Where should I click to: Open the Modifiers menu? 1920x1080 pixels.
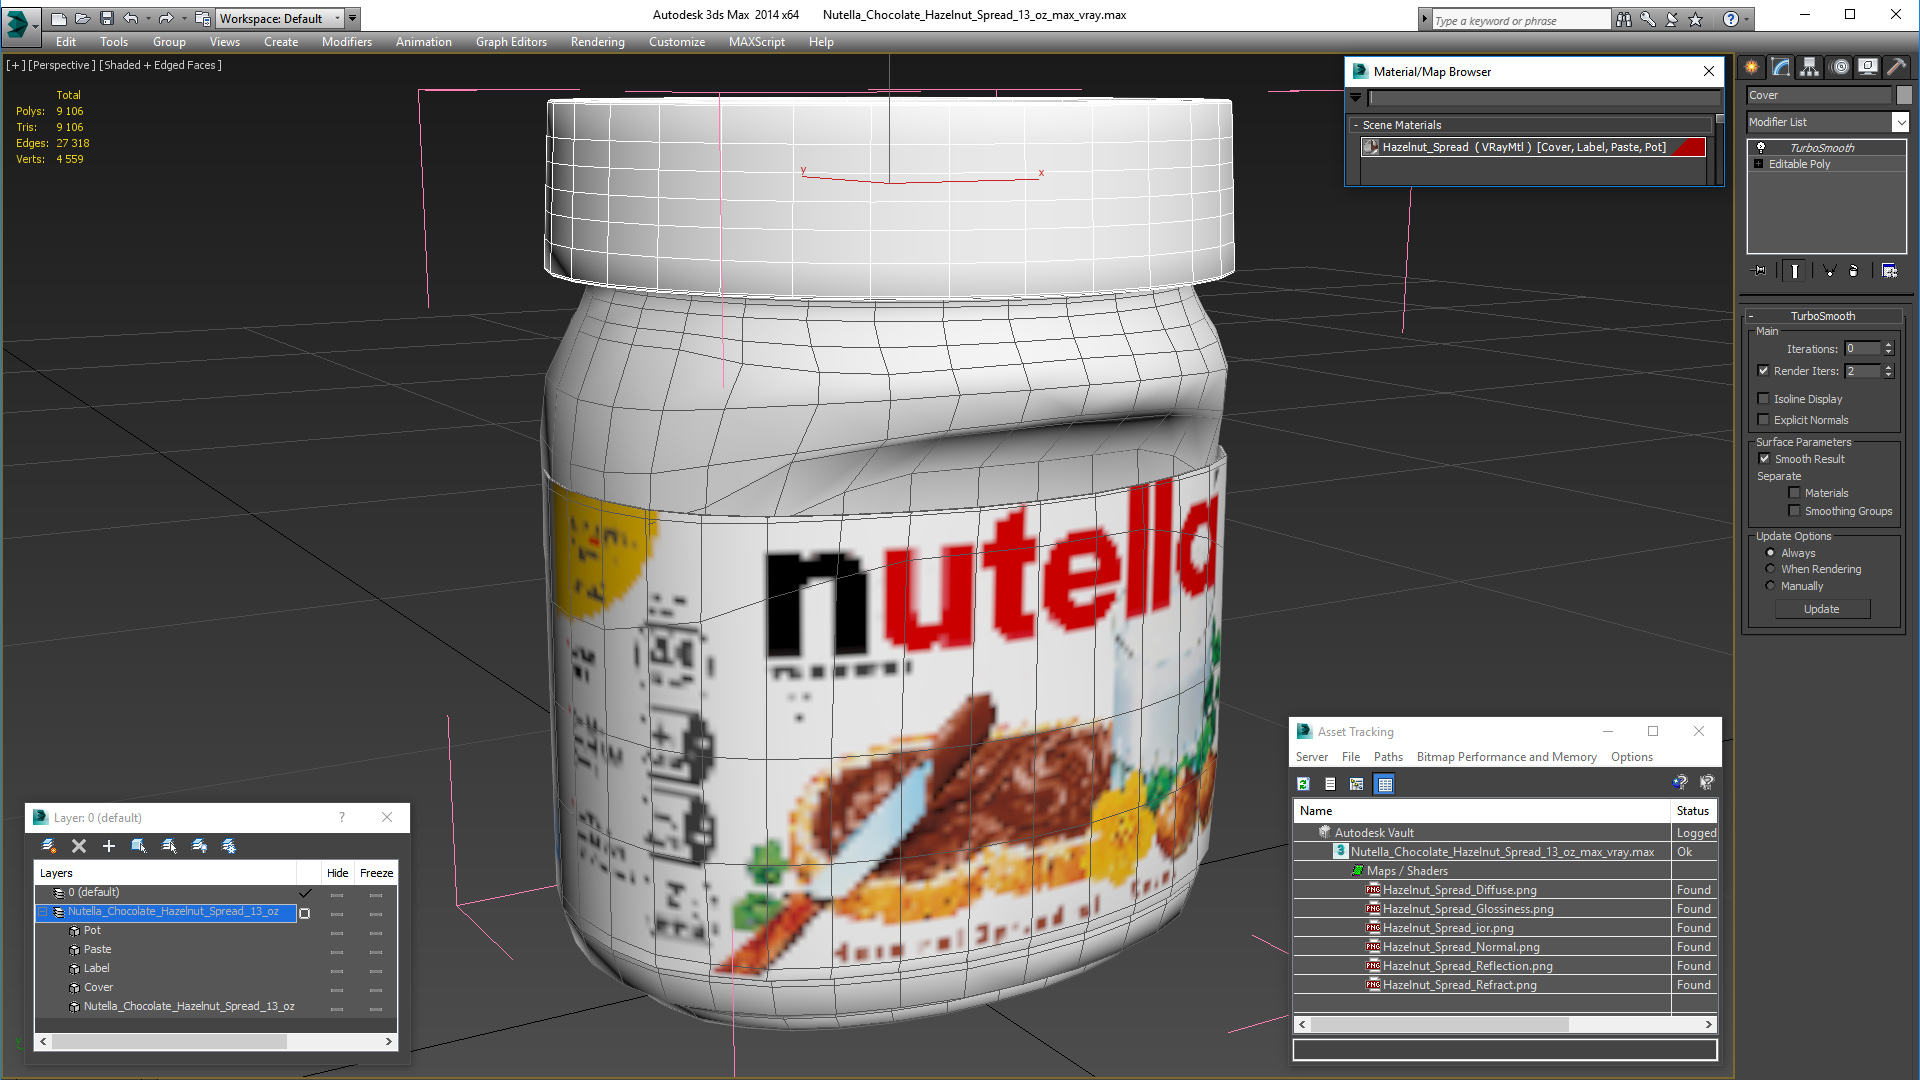[347, 42]
